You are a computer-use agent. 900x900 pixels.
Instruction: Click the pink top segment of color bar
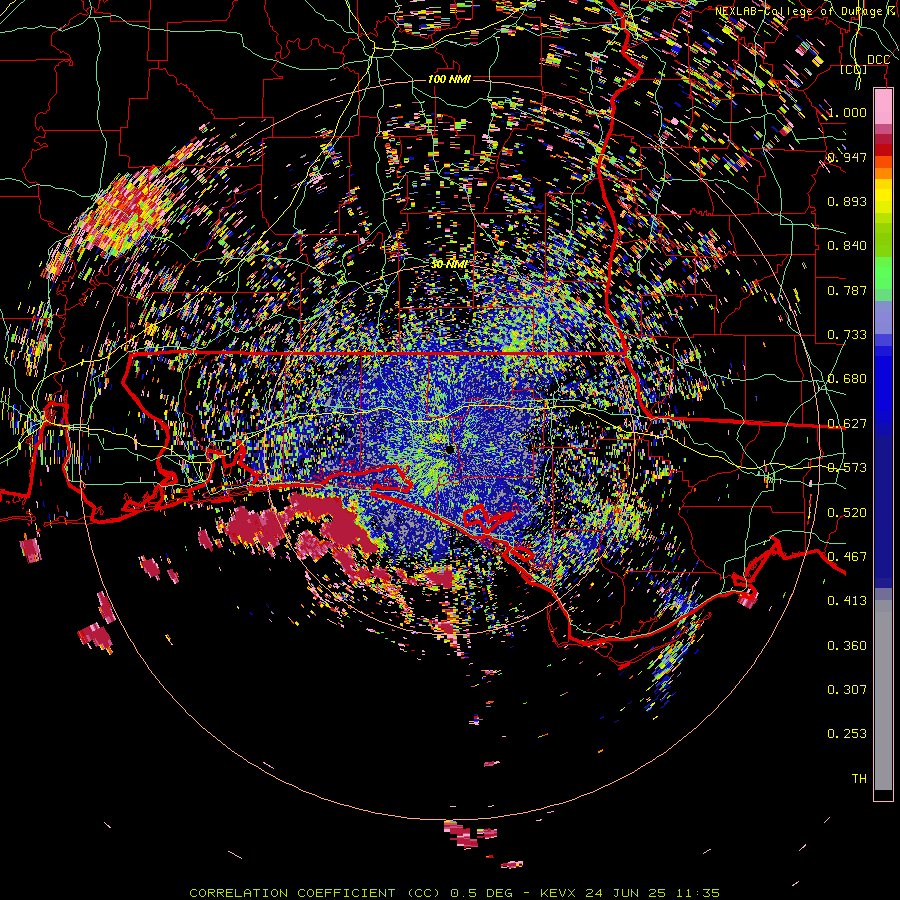[x=883, y=107]
